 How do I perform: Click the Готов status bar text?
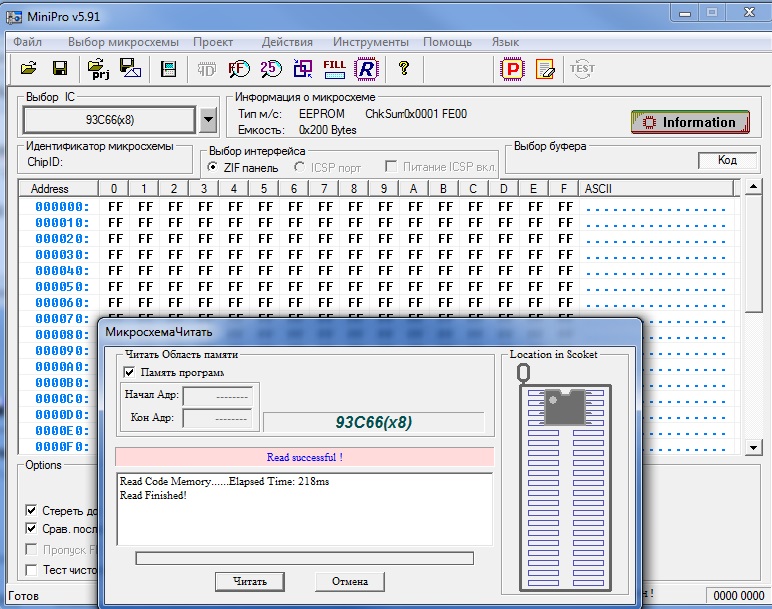23,596
